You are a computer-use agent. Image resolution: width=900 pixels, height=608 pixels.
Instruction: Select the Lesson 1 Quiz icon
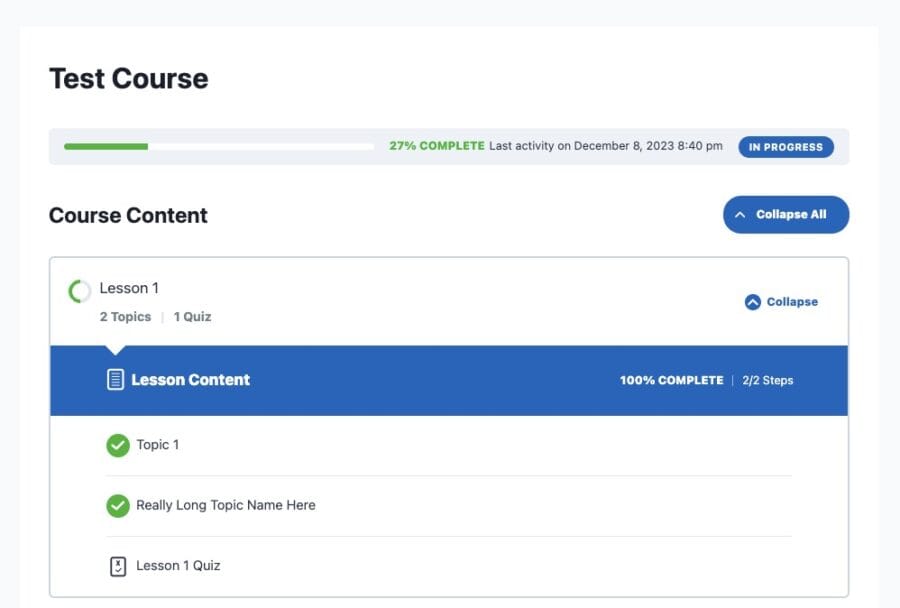(x=117, y=565)
